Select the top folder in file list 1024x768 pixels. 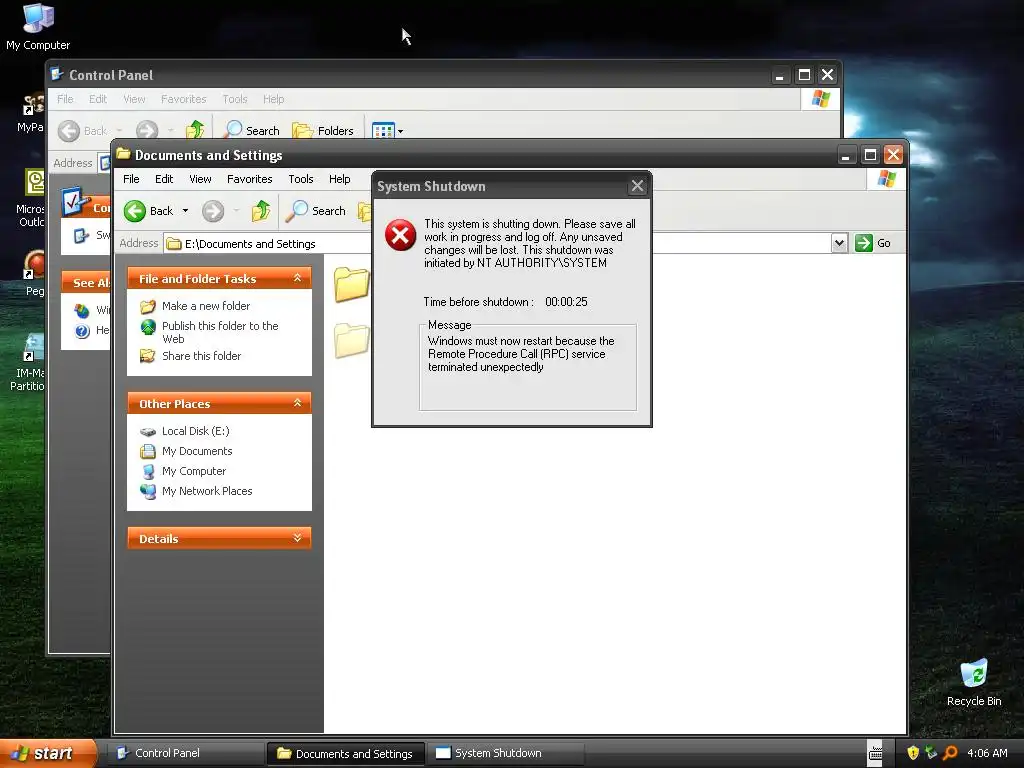(352, 285)
